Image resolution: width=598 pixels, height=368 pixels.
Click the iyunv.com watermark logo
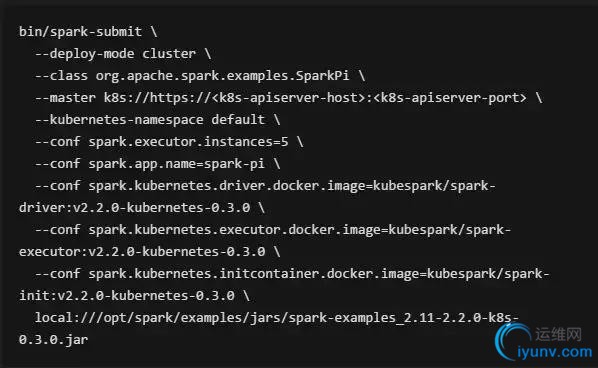pyautogui.click(x=543, y=343)
